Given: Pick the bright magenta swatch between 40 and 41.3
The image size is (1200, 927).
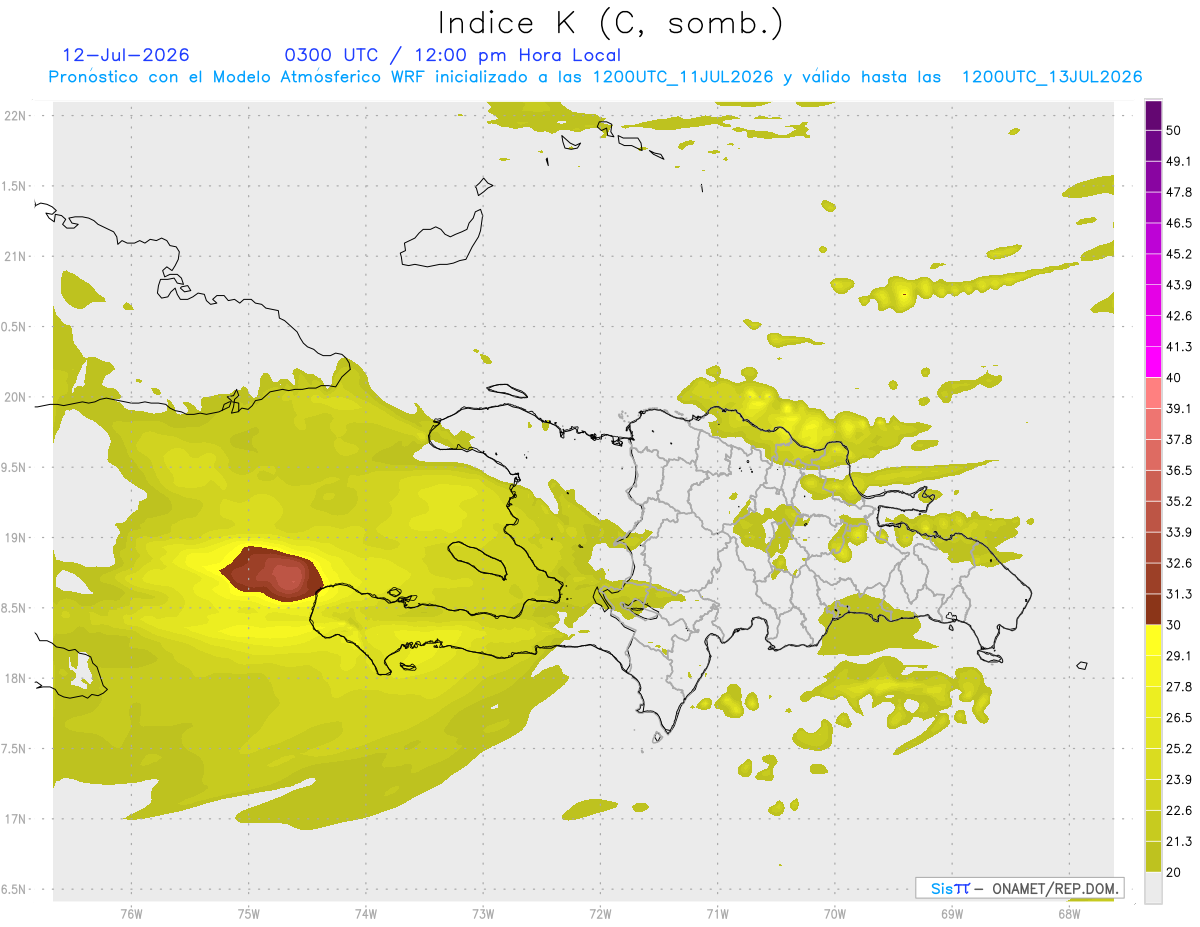Looking at the screenshot, I should click(1153, 362).
